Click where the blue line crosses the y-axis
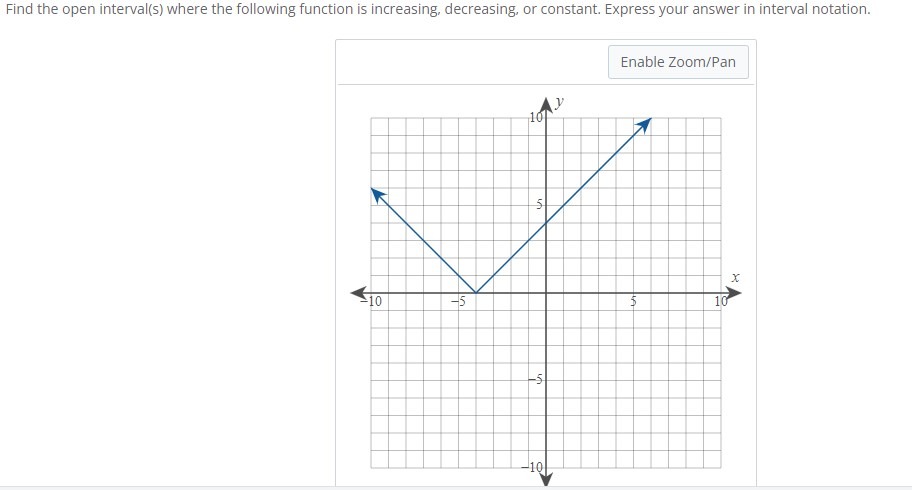This screenshot has height=490, width=912. pos(546,223)
